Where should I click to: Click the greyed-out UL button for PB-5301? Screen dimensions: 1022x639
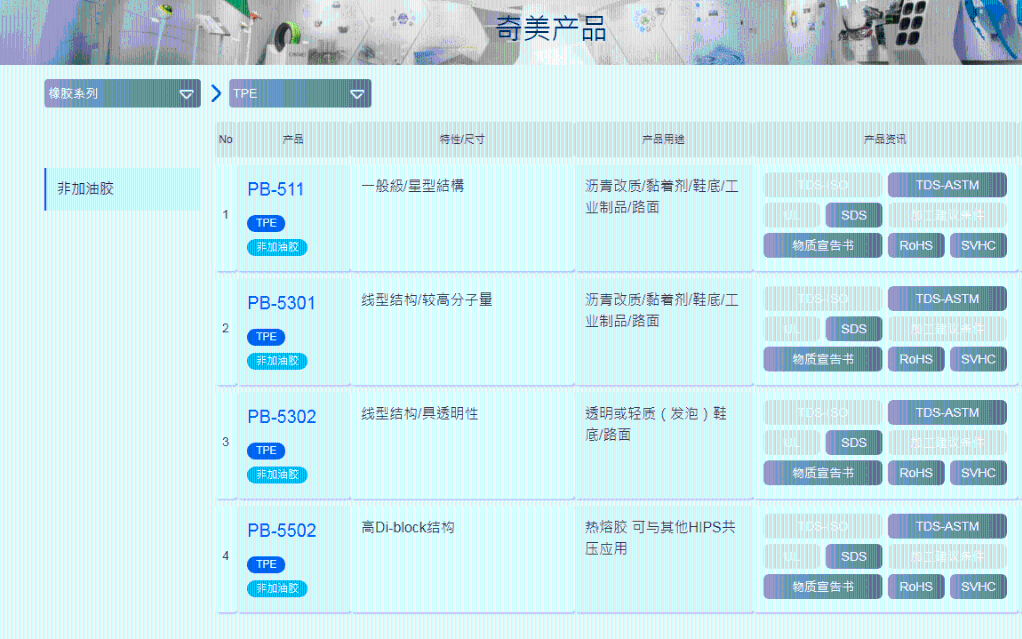[791, 329]
